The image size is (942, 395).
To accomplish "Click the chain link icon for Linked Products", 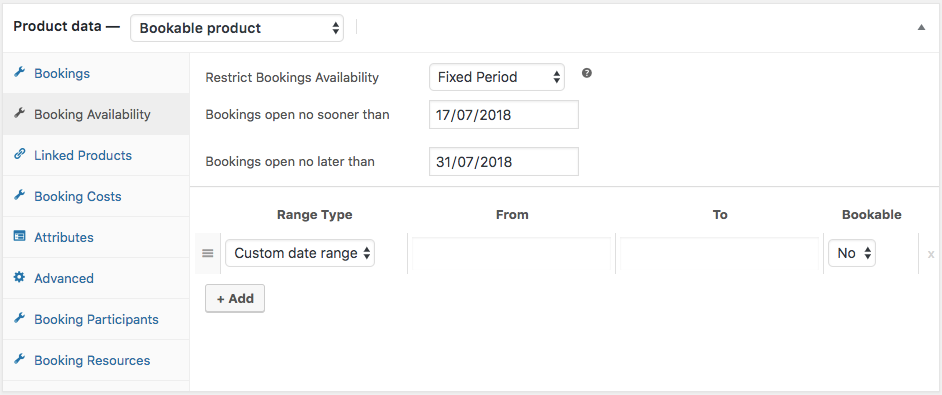I will (x=19, y=155).
